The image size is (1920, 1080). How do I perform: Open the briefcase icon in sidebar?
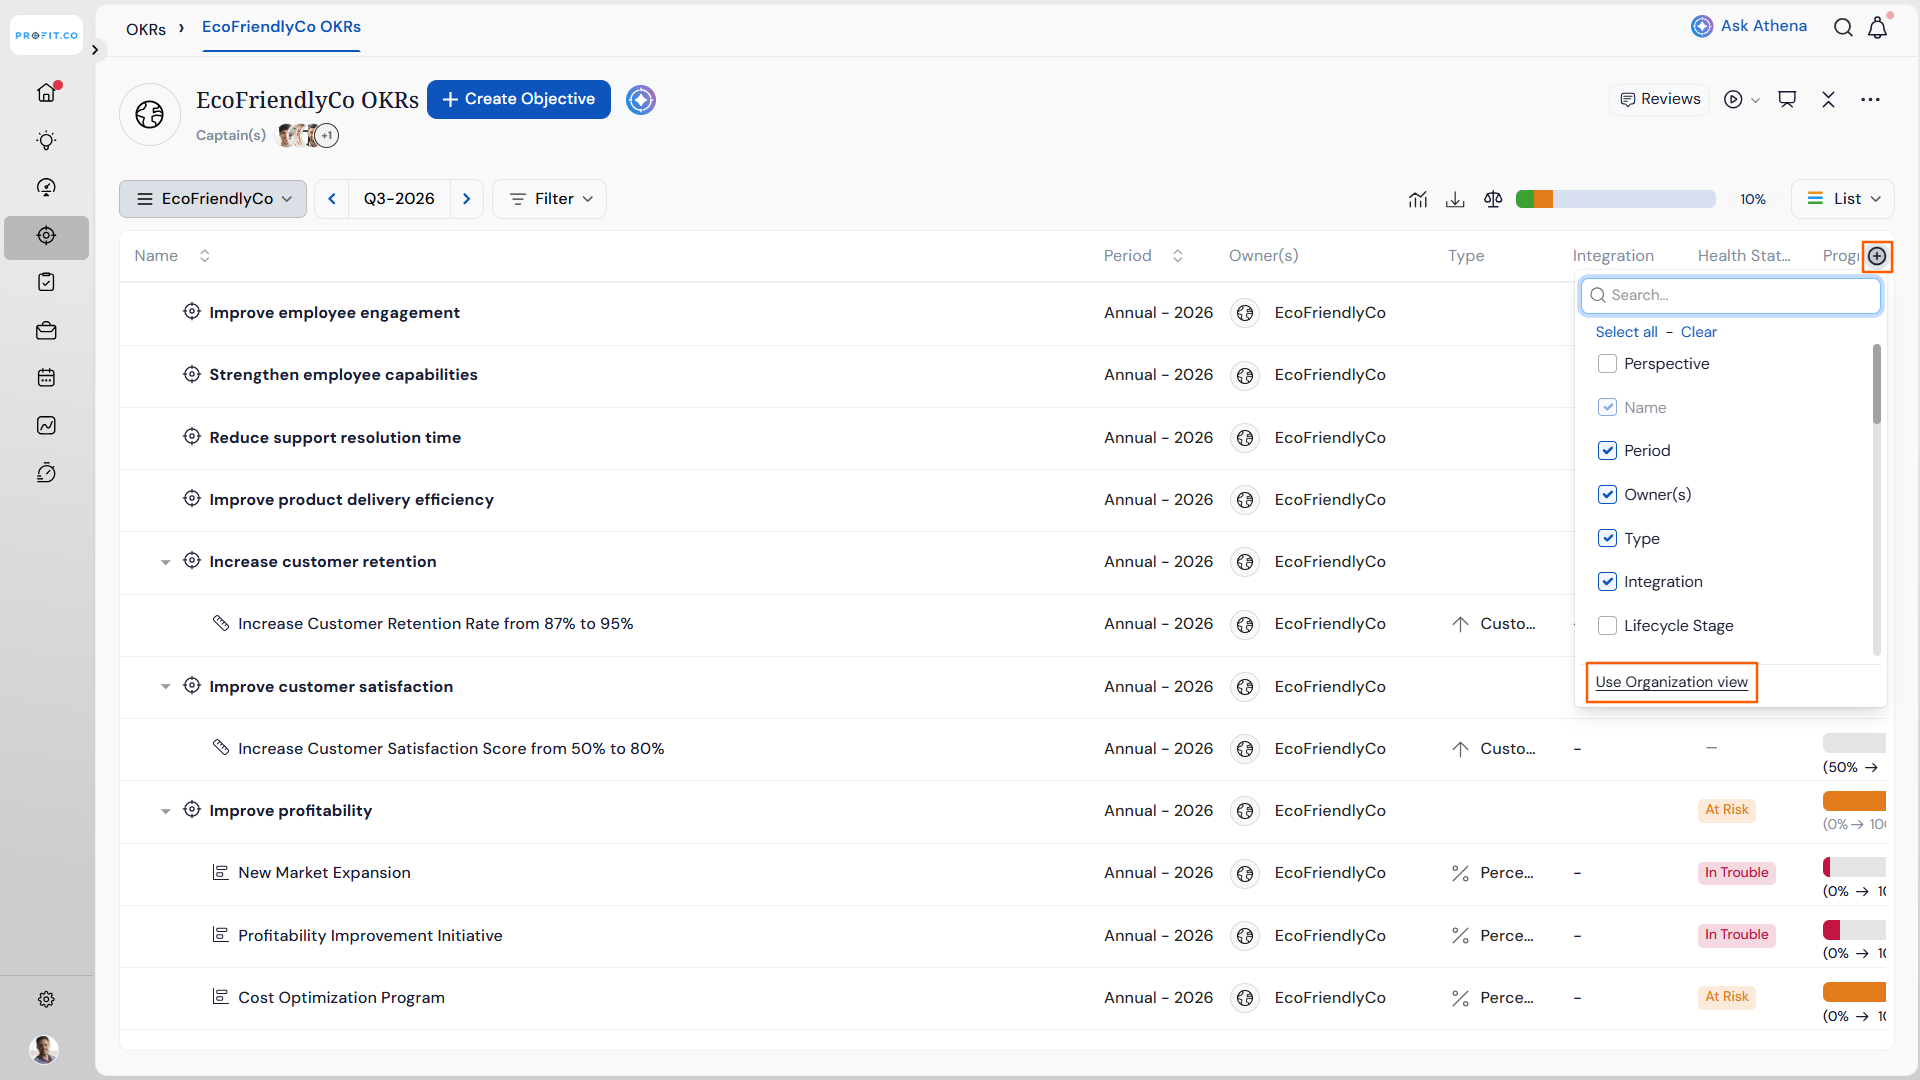point(46,331)
